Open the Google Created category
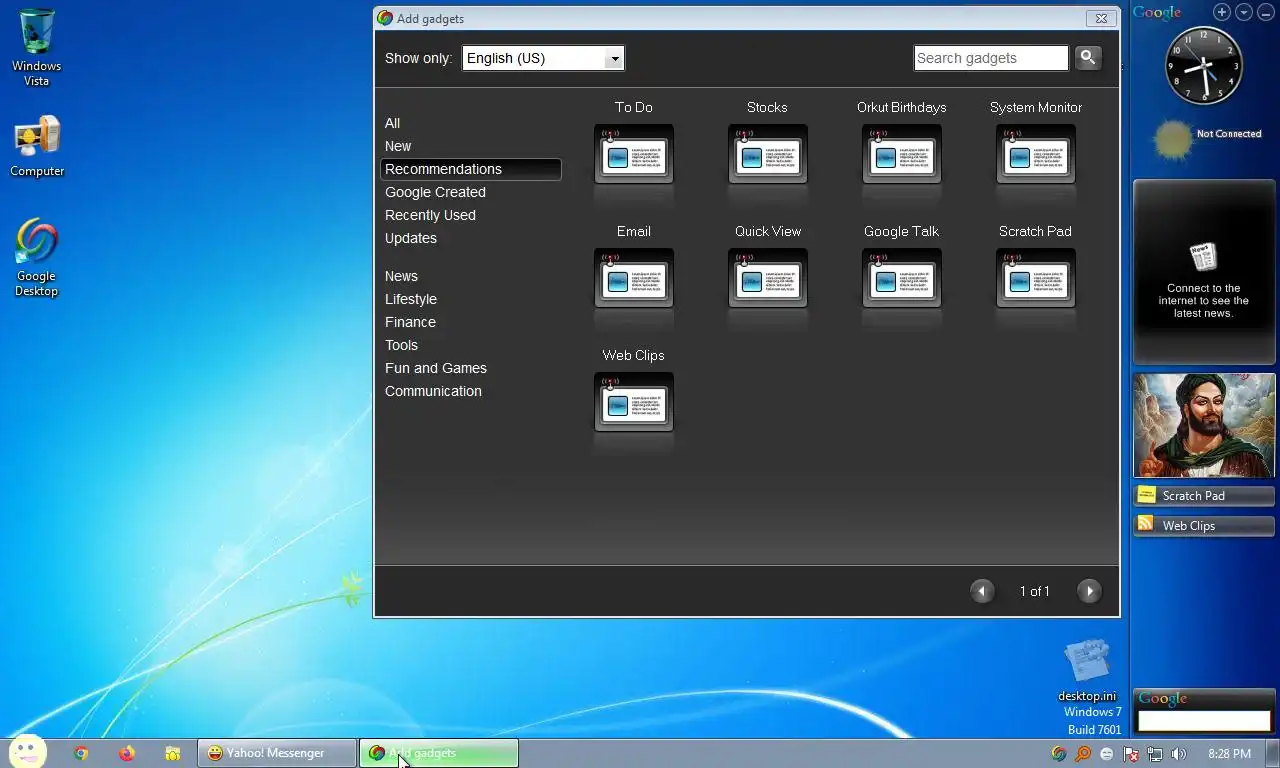Screen dimensions: 1280x768 click(x=435, y=192)
